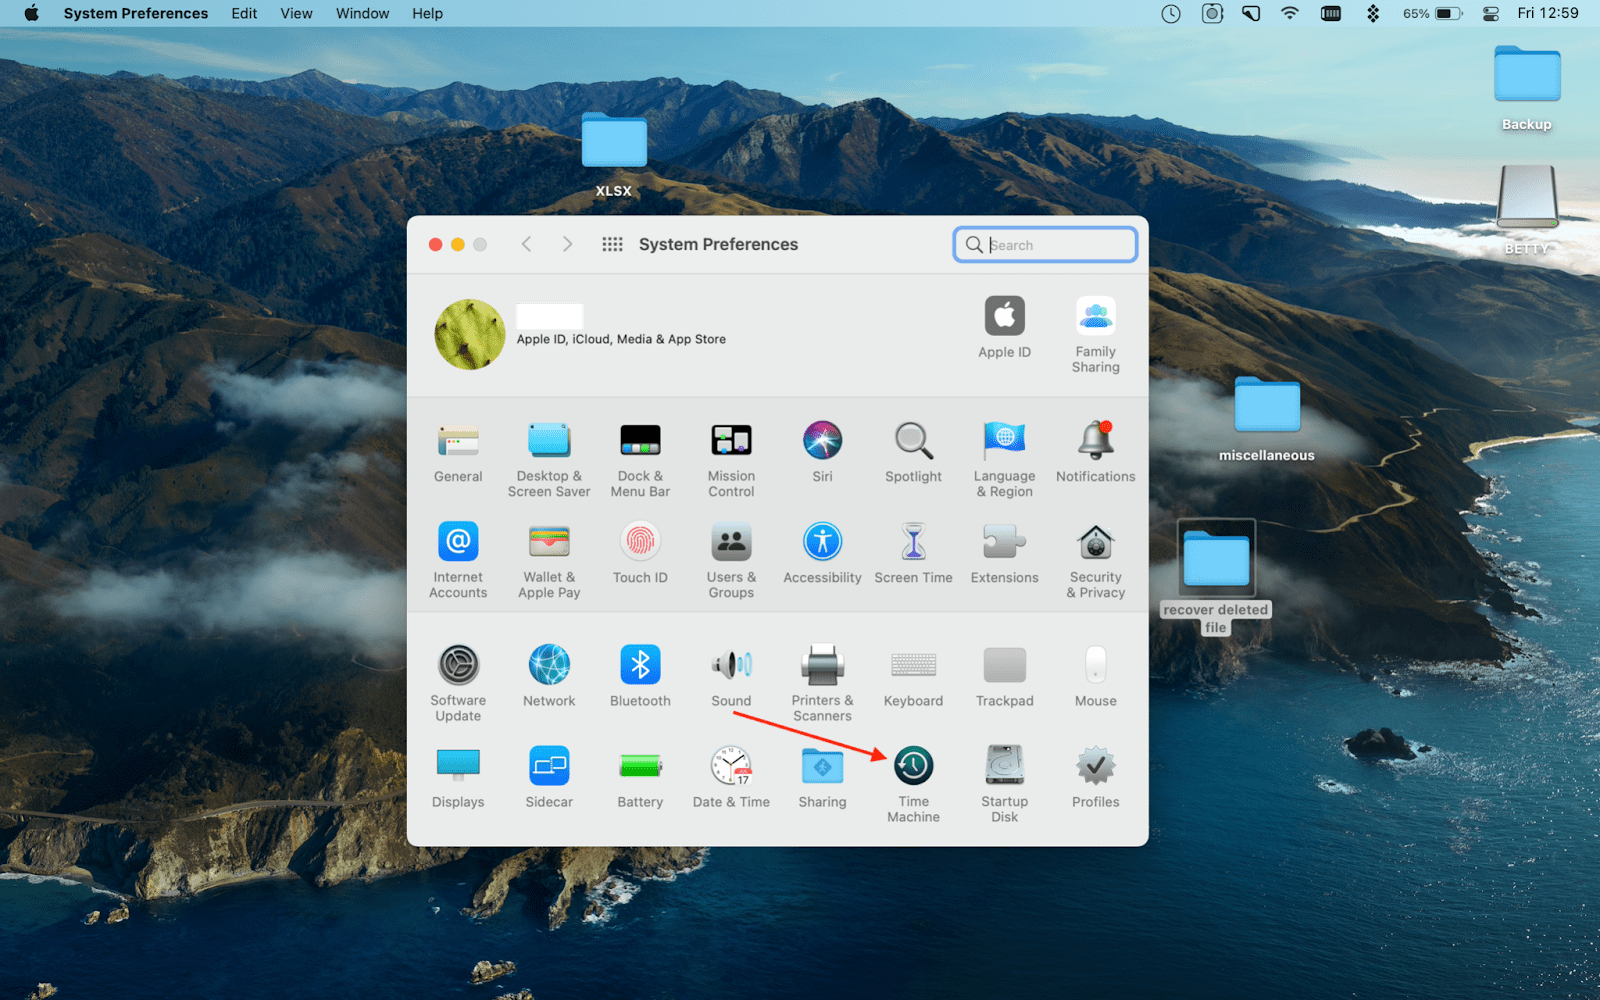Open Sidecar preferences
This screenshot has width=1600, height=1000.
[x=549, y=777]
